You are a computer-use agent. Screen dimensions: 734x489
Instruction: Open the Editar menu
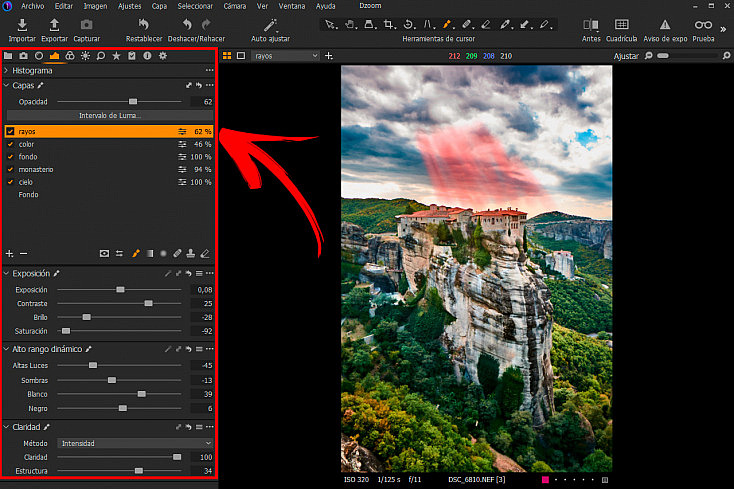tap(64, 6)
